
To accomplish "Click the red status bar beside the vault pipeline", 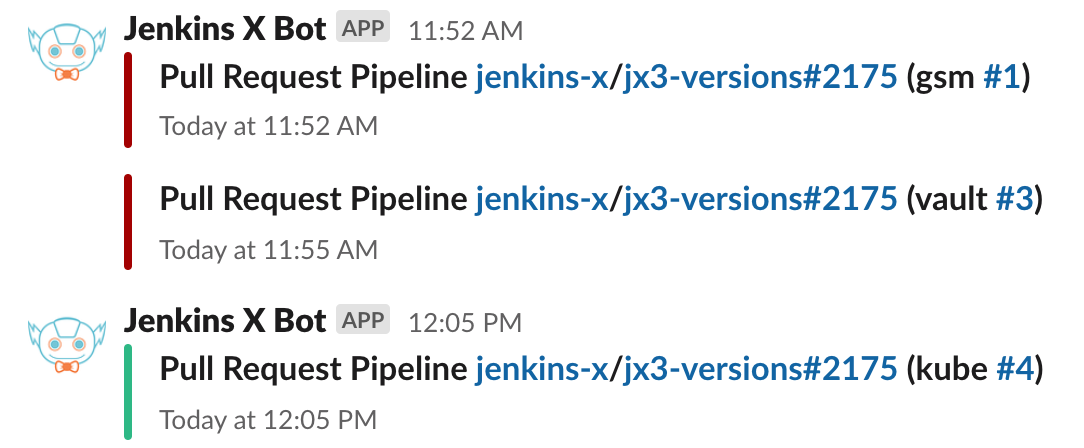I will point(128,221).
